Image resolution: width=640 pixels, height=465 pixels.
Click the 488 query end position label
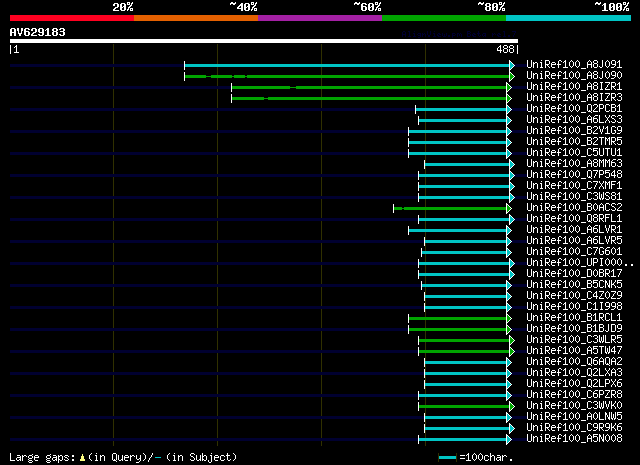point(505,49)
